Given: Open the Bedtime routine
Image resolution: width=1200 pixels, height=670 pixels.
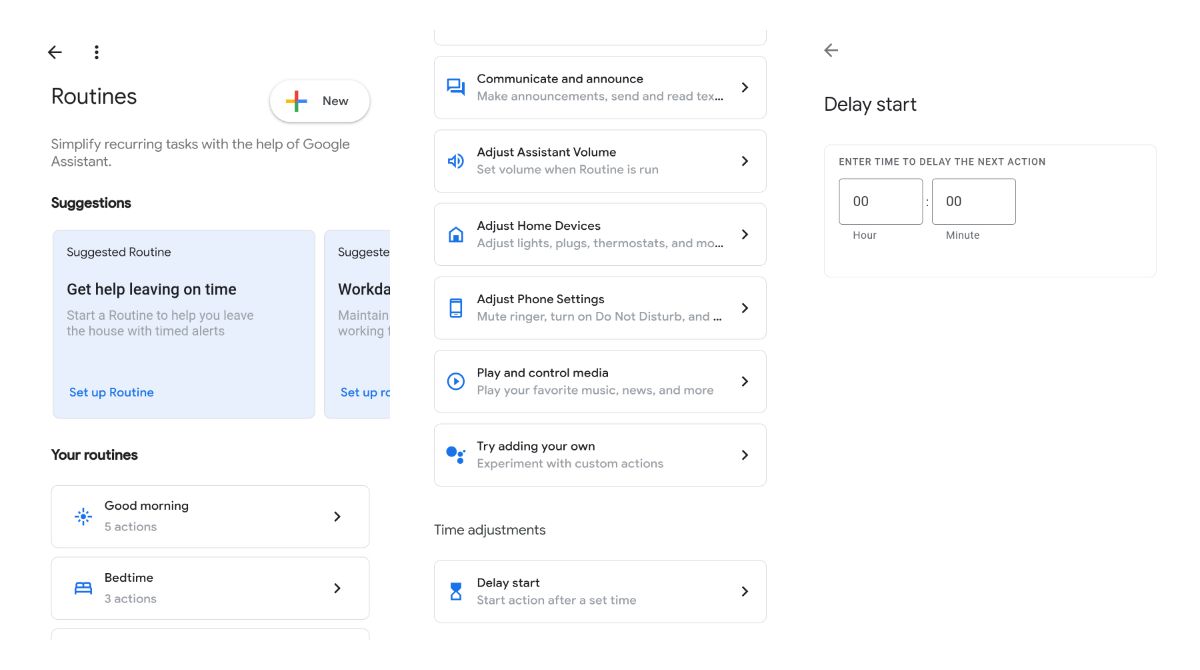Looking at the screenshot, I should (210, 588).
